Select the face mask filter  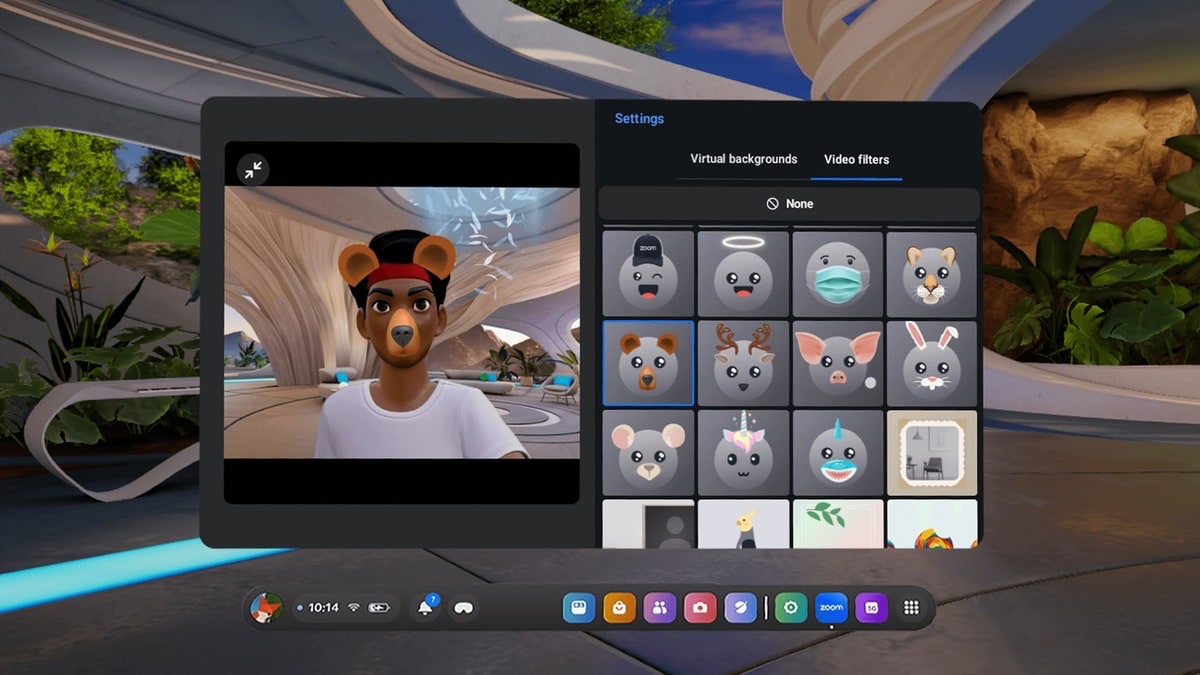(x=837, y=273)
